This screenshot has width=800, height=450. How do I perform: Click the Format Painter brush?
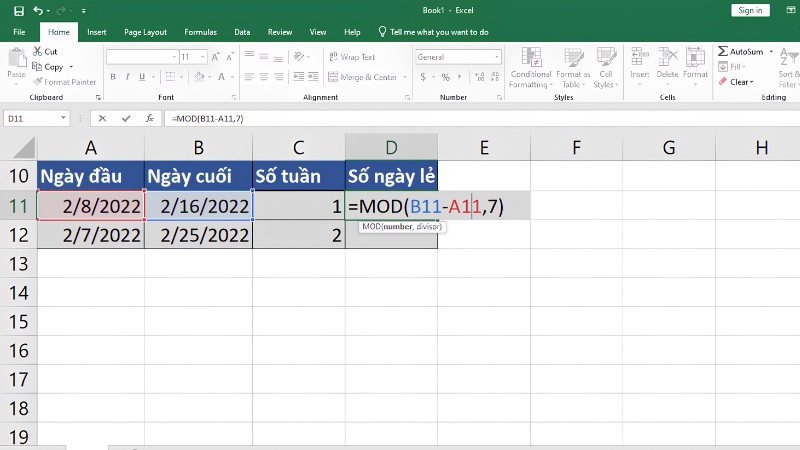tap(37, 82)
